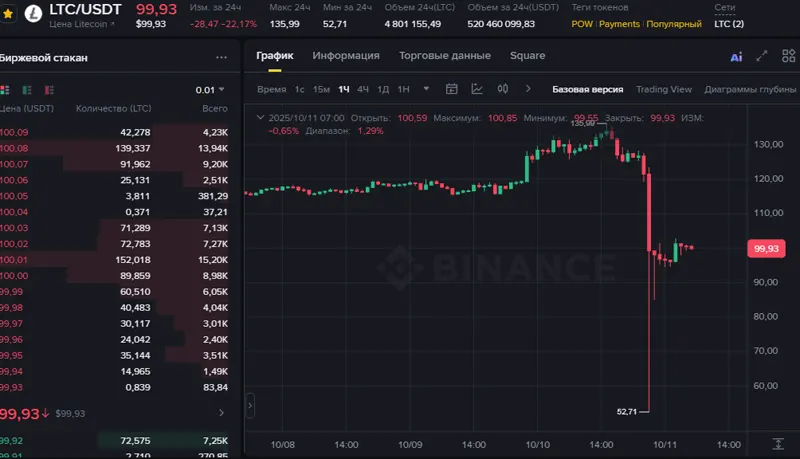Switch to Trading View chart mode
Screen dimensions: 800x459
663,89
